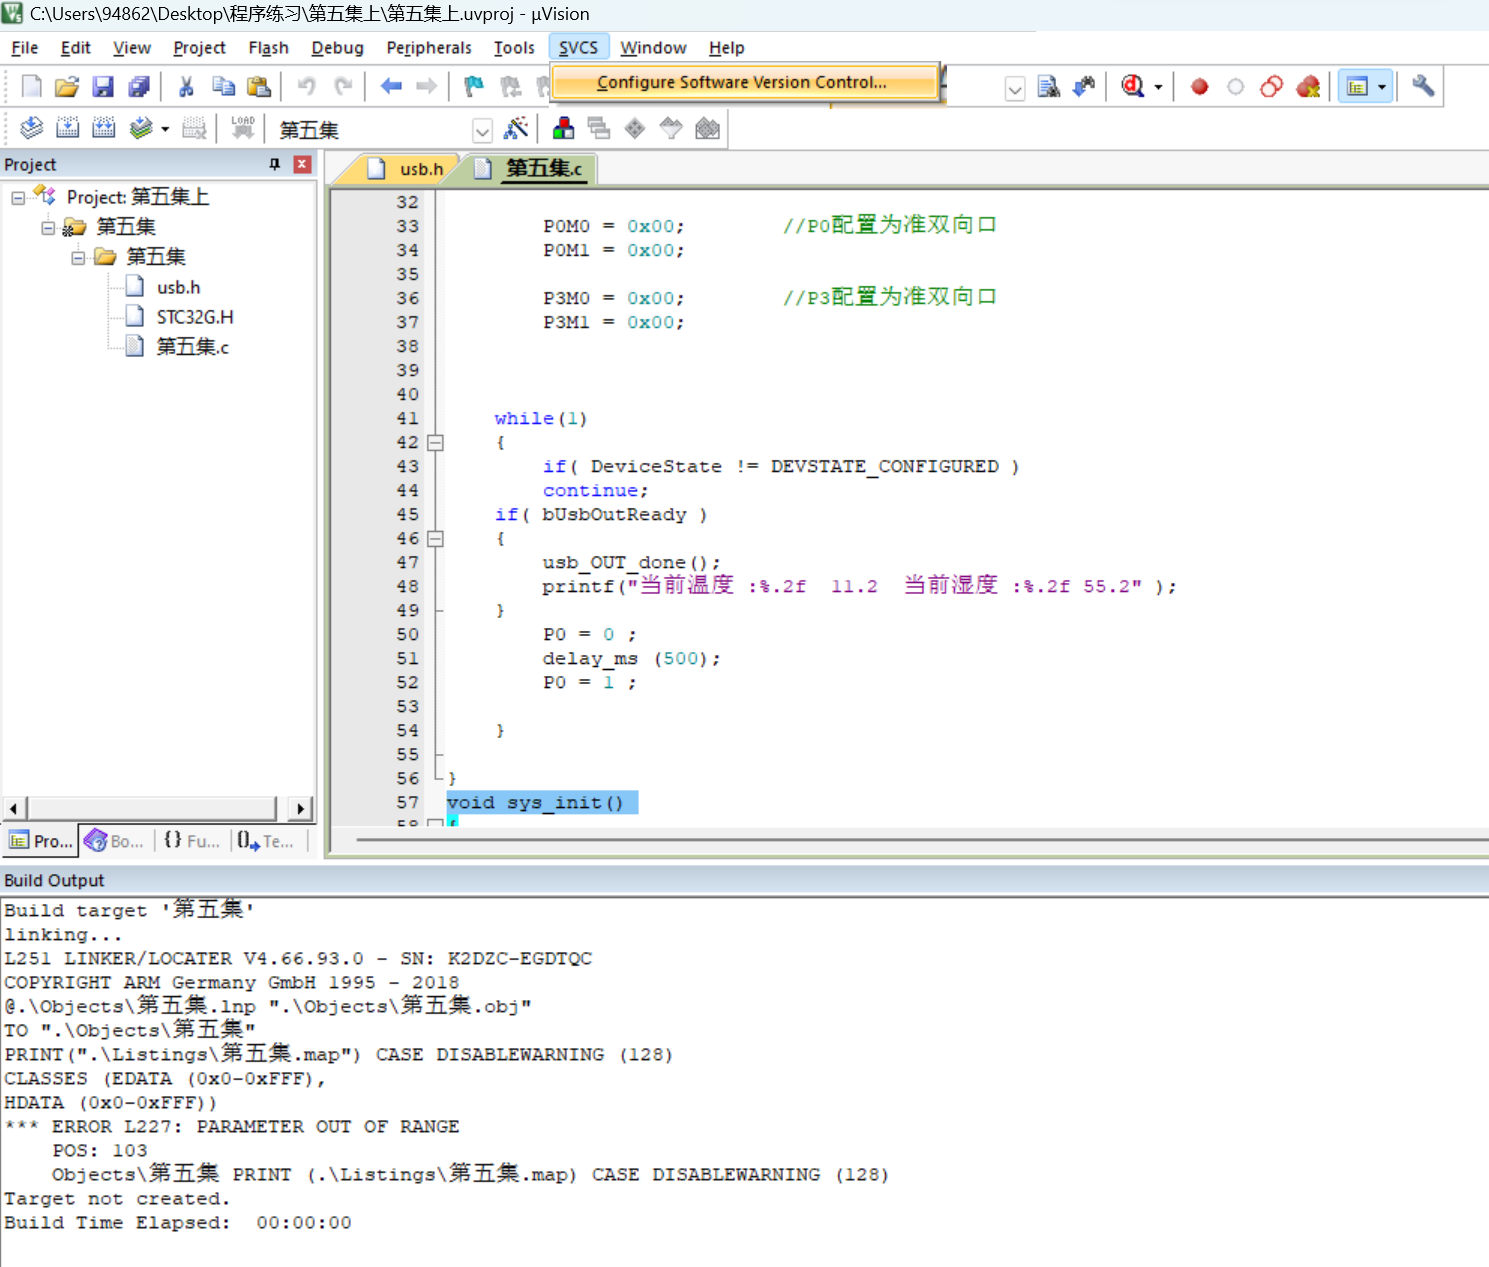Open STC32G.H in project tree
1489x1267 pixels.
[194, 317]
